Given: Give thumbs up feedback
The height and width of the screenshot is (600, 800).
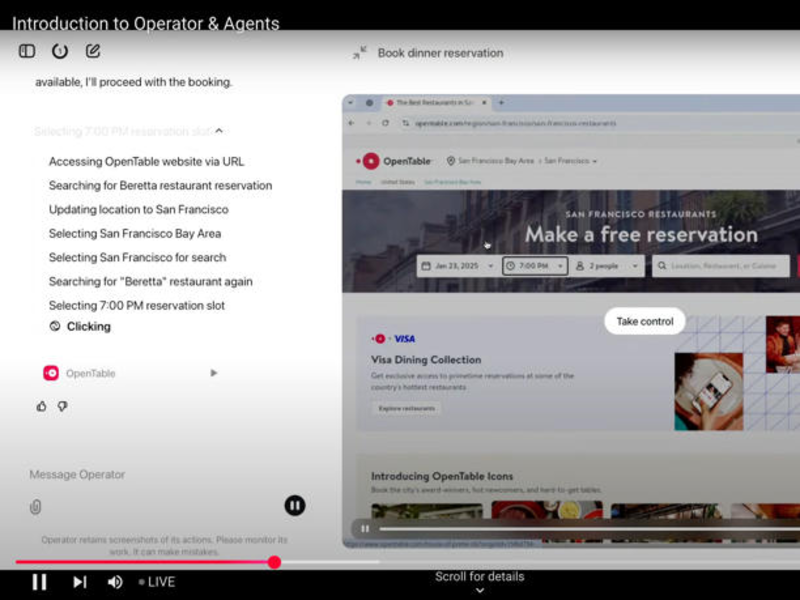Looking at the screenshot, I should tap(41, 406).
